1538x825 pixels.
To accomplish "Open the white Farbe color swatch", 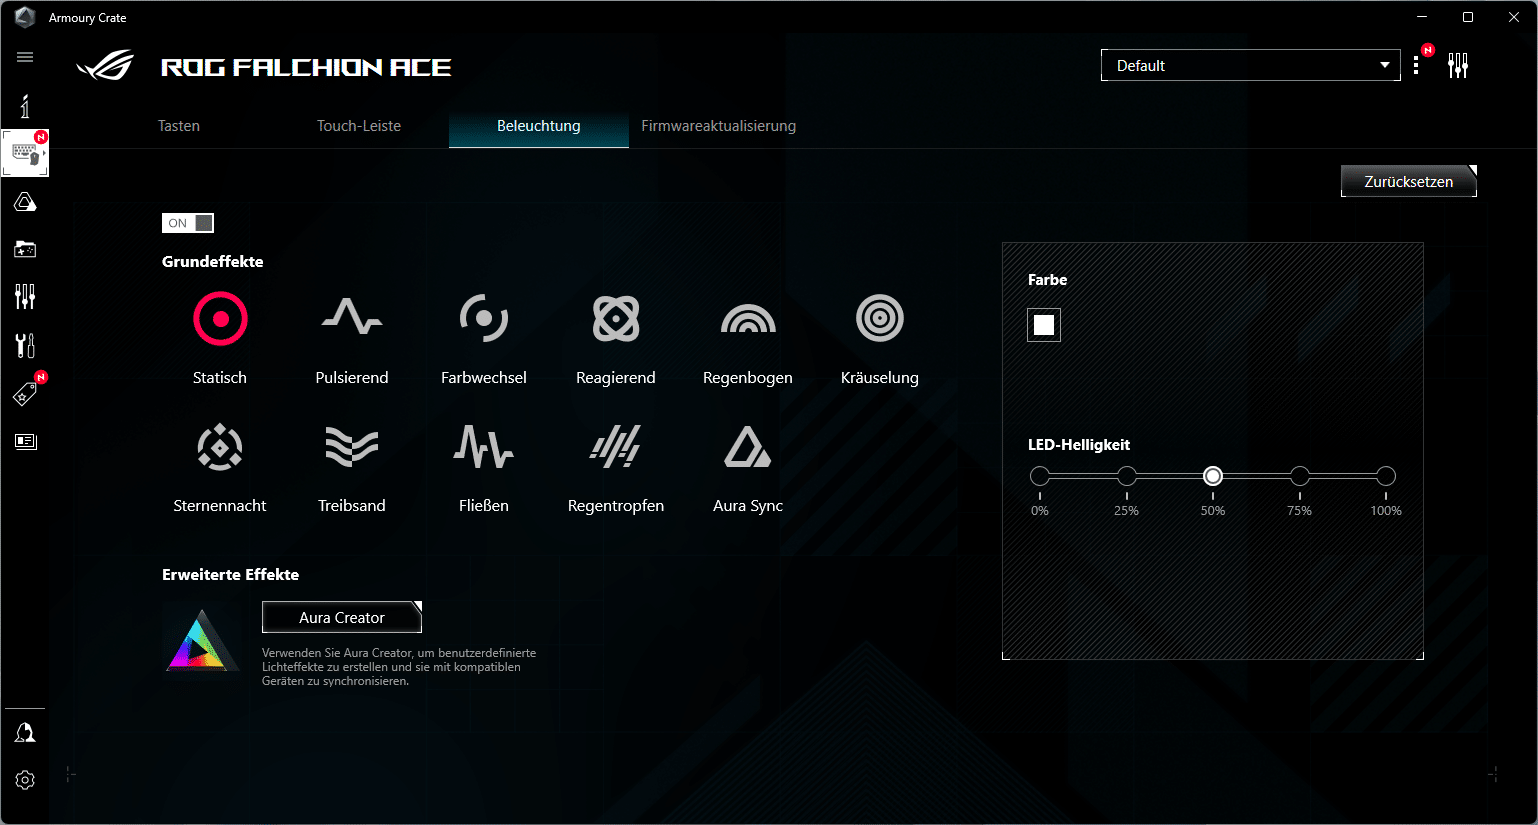I will pos(1043,325).
